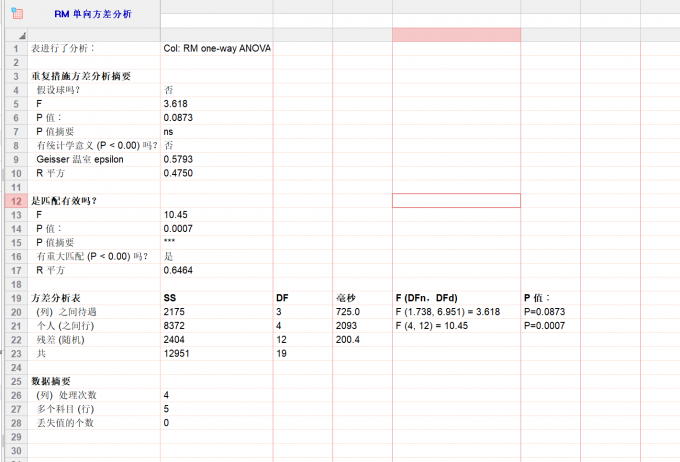
Task: Click matching F value 10.45
Action: pos(175,215)
